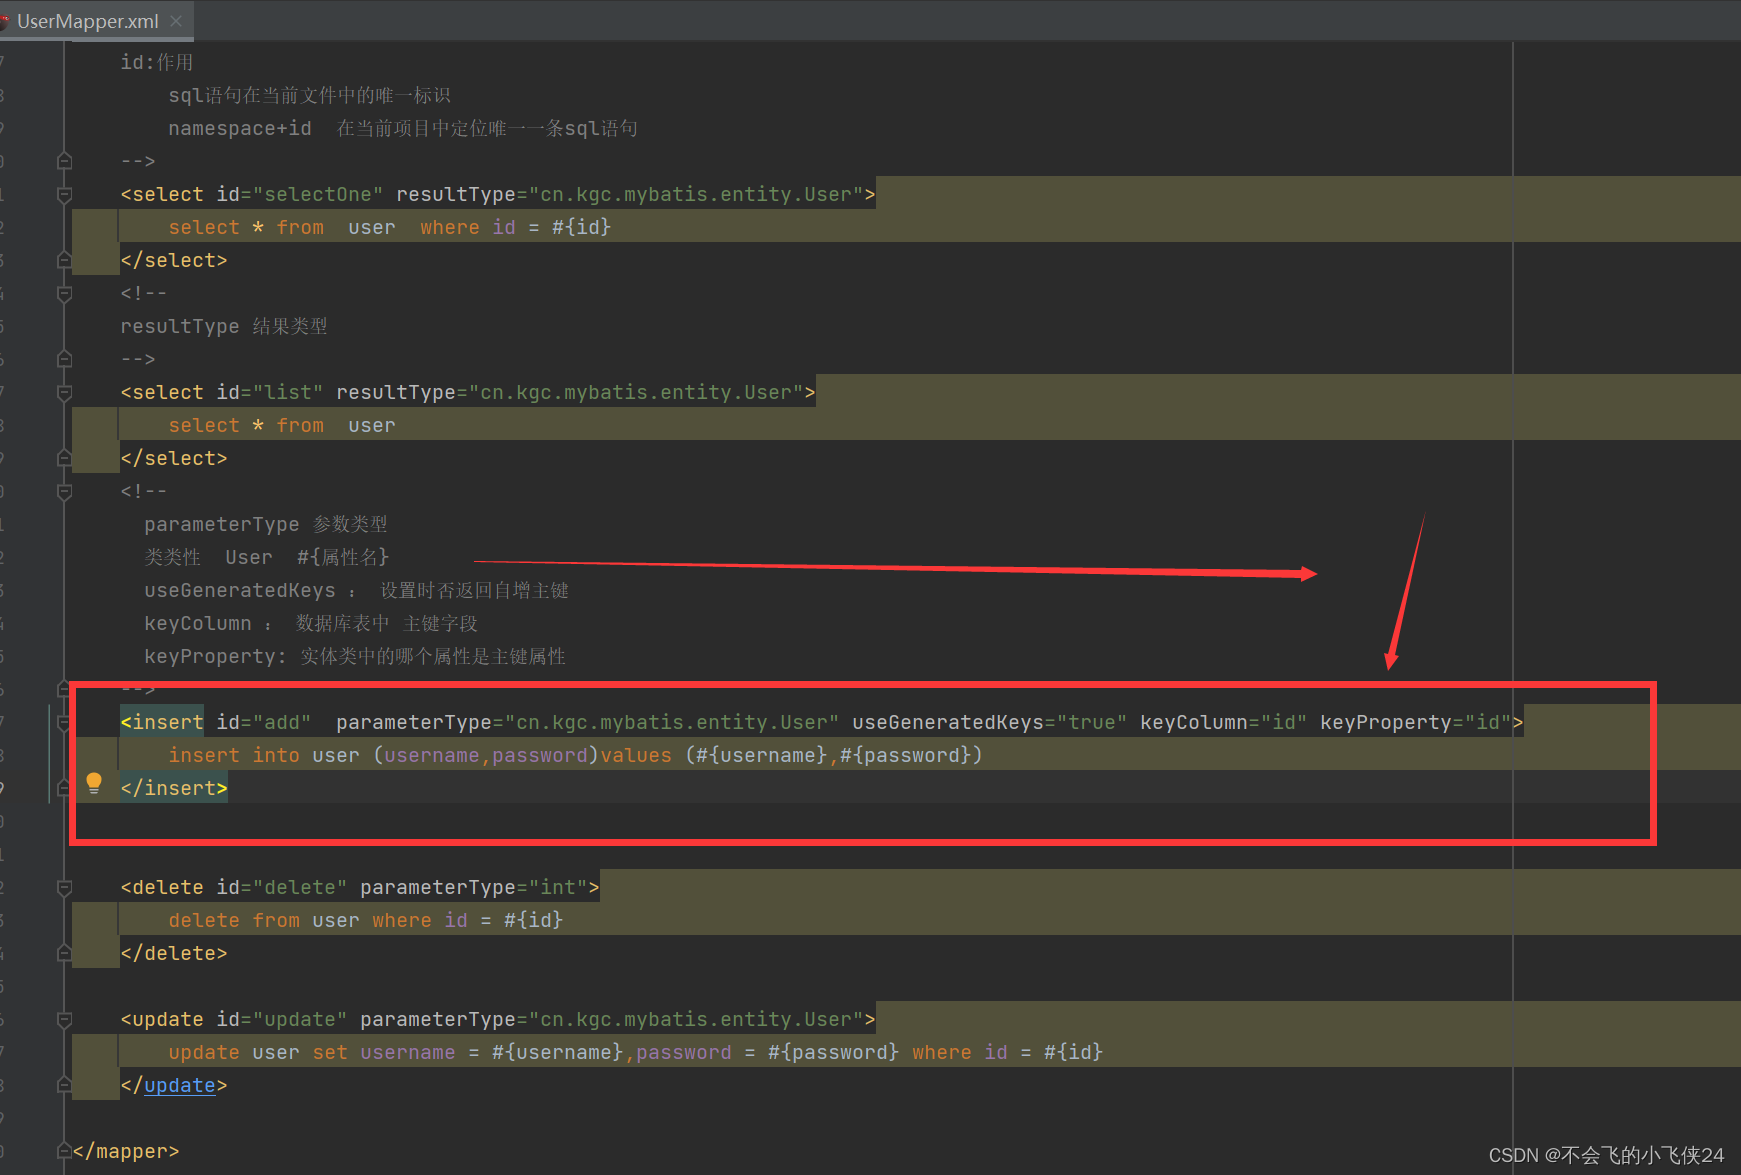This screenshot has height=1175, width=1741.
Task: Fold the parameterType comment block start marker
Action: [x=64, y=491]
